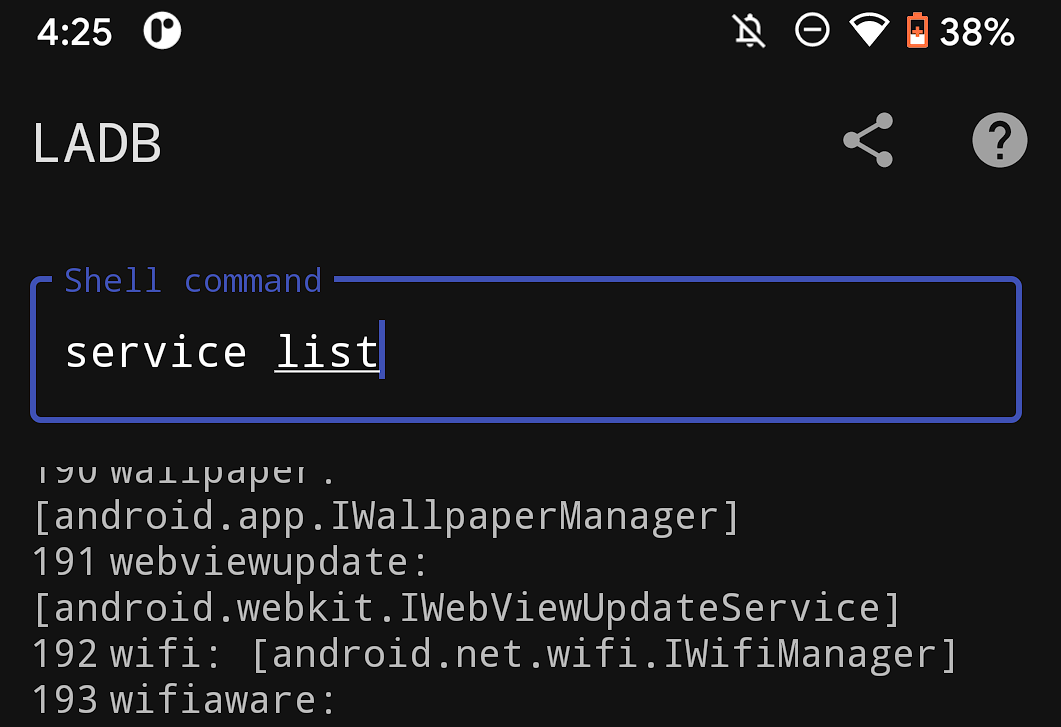The height and width of the screenshot is (727, 1061).
Task: Tap the "192 wifi" IWifiManager output line
Action: coord(495,653)
